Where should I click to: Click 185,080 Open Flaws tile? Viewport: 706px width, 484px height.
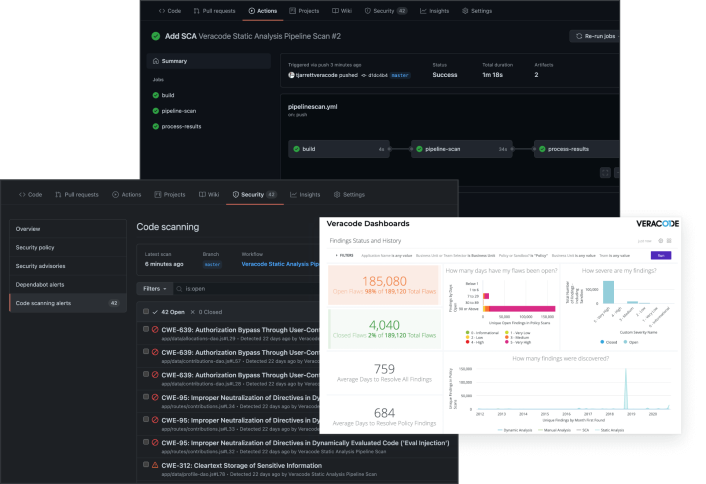384,285
